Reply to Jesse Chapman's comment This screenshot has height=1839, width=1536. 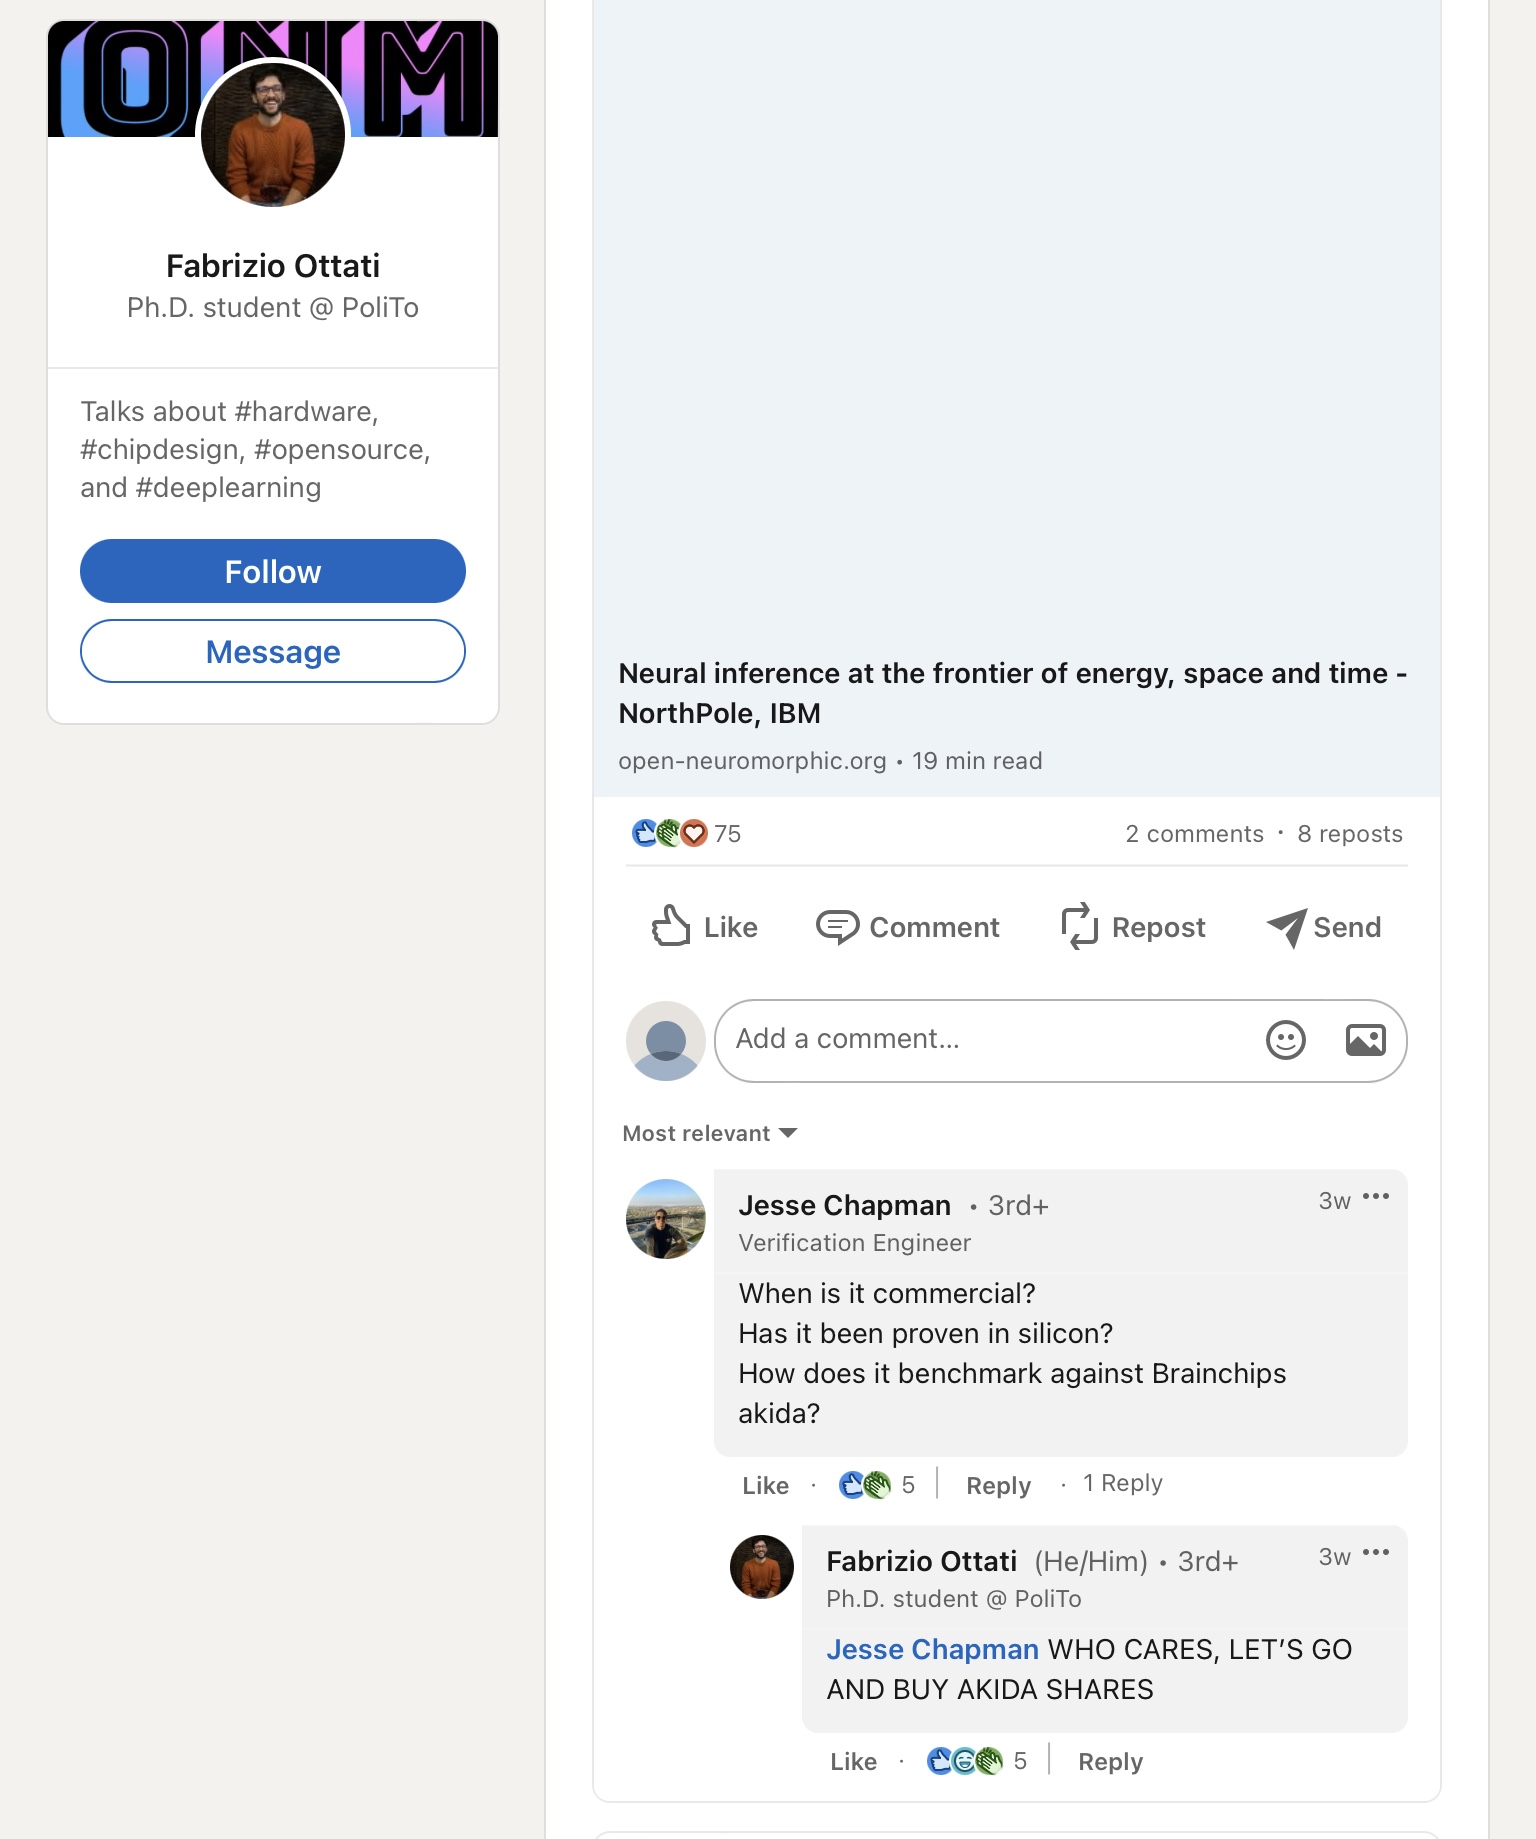click(998, 1485)
